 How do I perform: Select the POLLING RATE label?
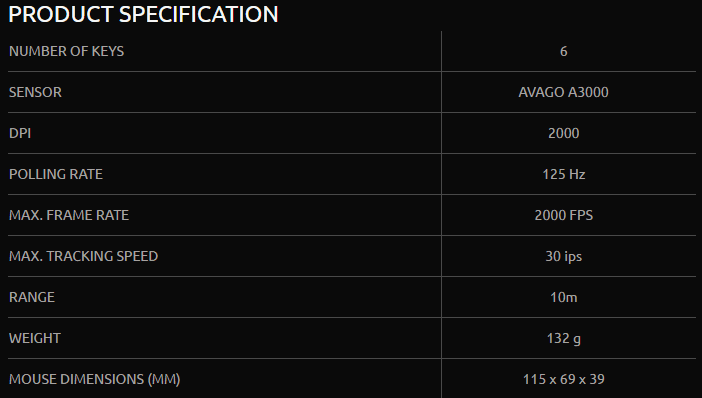tap(56, 174)
